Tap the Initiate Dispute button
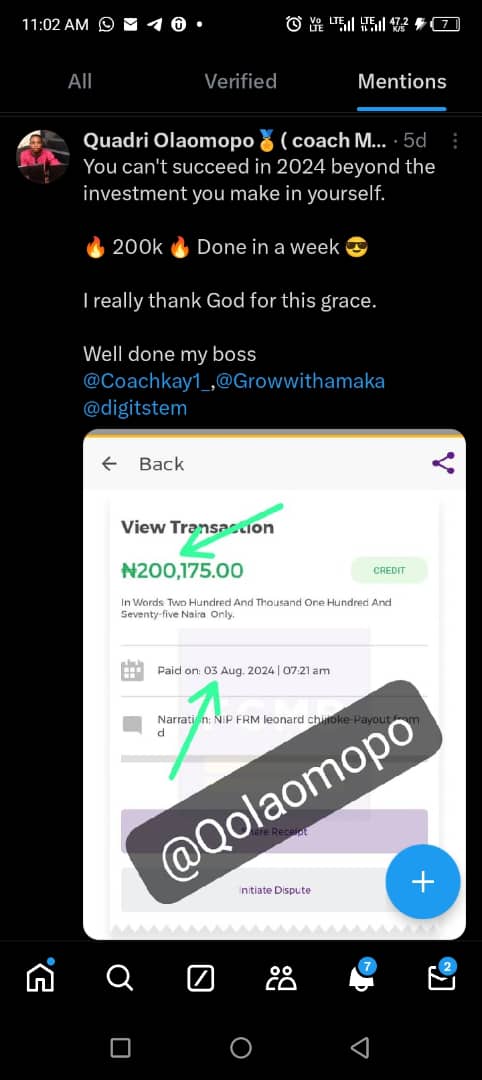This screenshot has height=1080, width=482. (274, 890)
